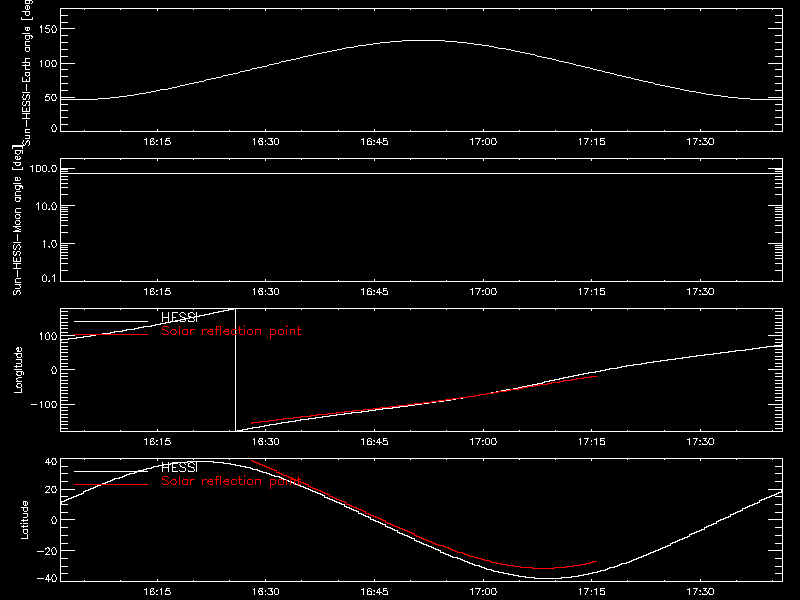Click 17:00 time label under Moon angle plot
The image size is (800, 600).
click(483, 292)
